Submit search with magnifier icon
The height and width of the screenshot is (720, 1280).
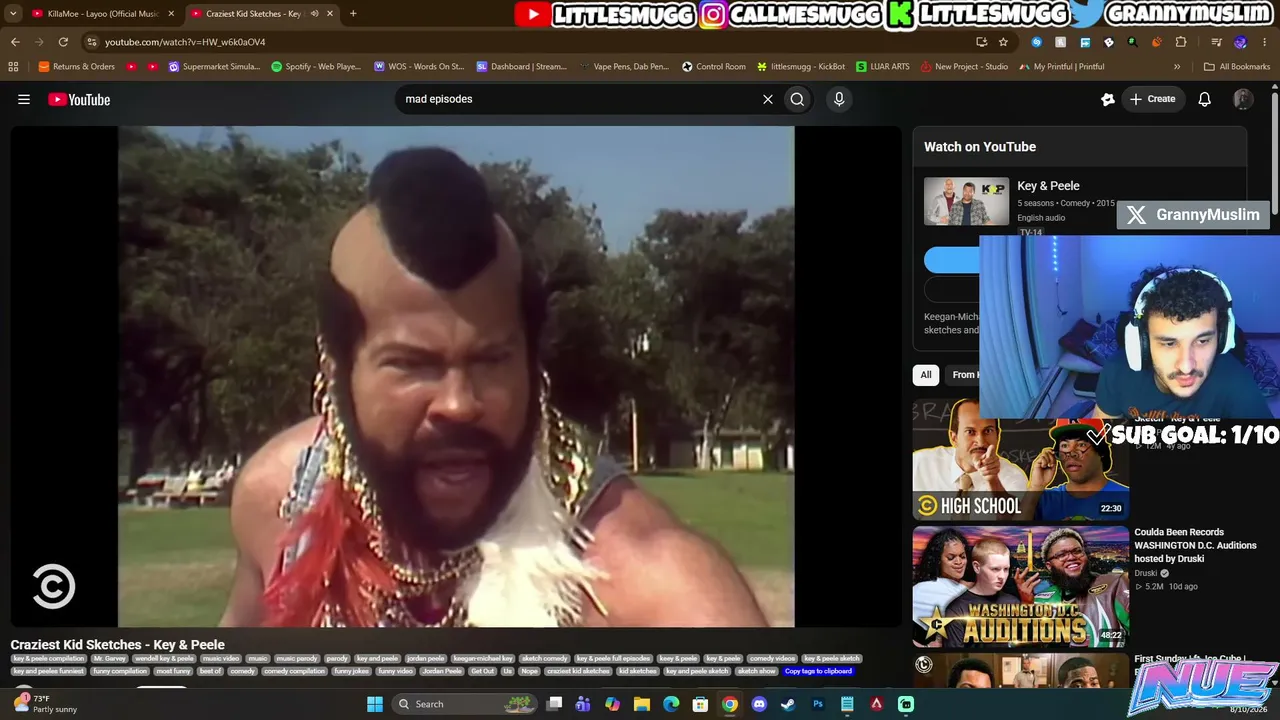(797, 99)
